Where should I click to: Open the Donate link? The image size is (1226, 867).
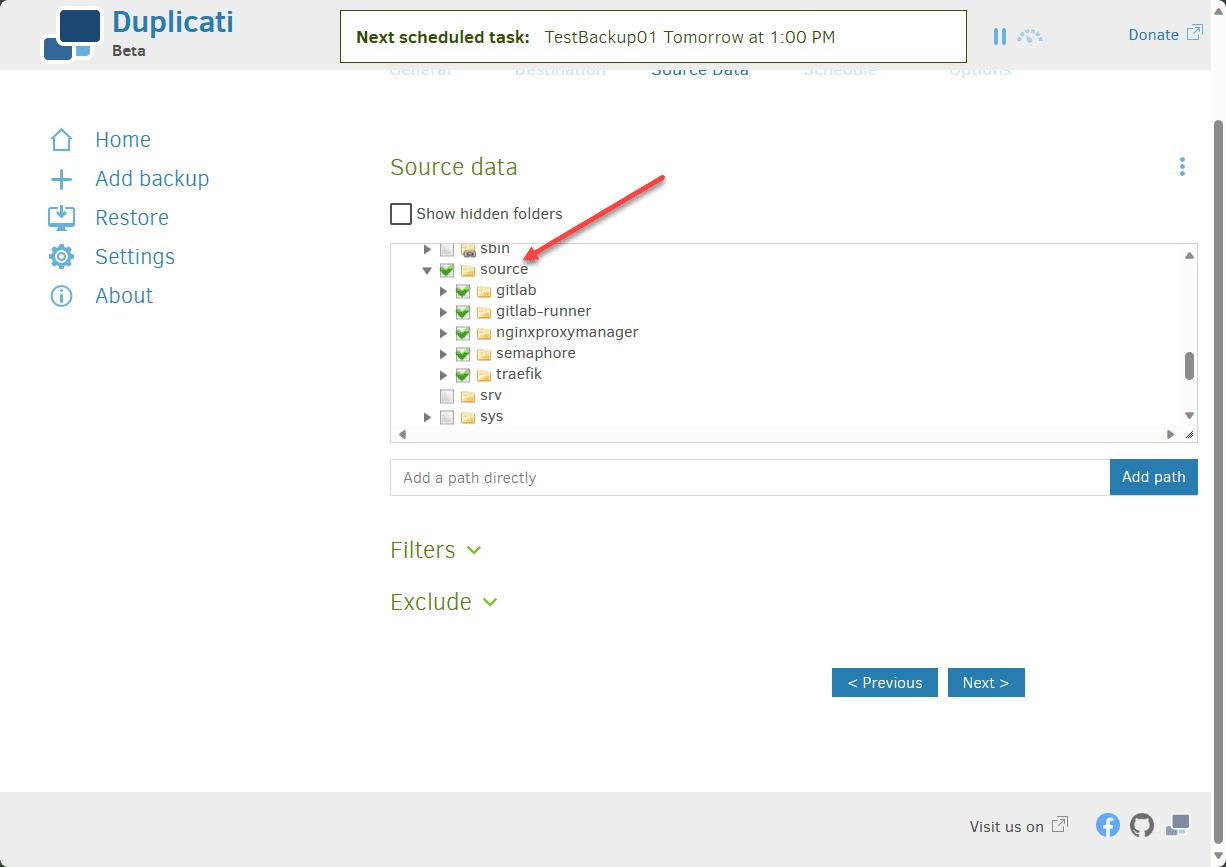tap(1165, 34)
